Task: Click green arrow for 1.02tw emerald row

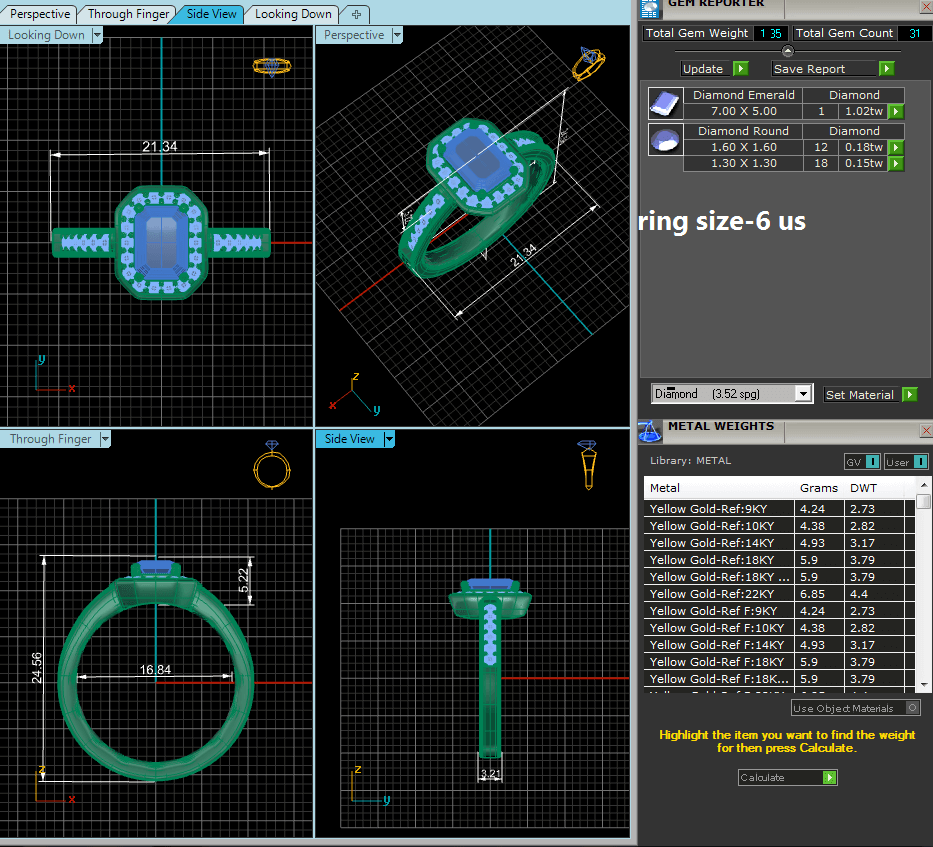Action: [x=896, y=112]
